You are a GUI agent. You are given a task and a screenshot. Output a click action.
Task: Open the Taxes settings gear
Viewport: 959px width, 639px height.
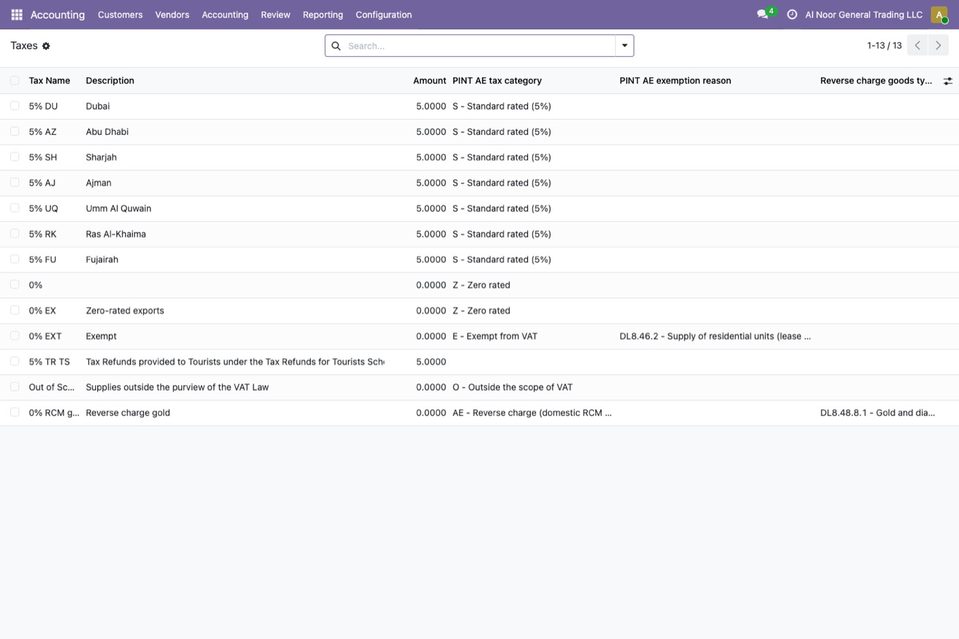click(46, 46)
